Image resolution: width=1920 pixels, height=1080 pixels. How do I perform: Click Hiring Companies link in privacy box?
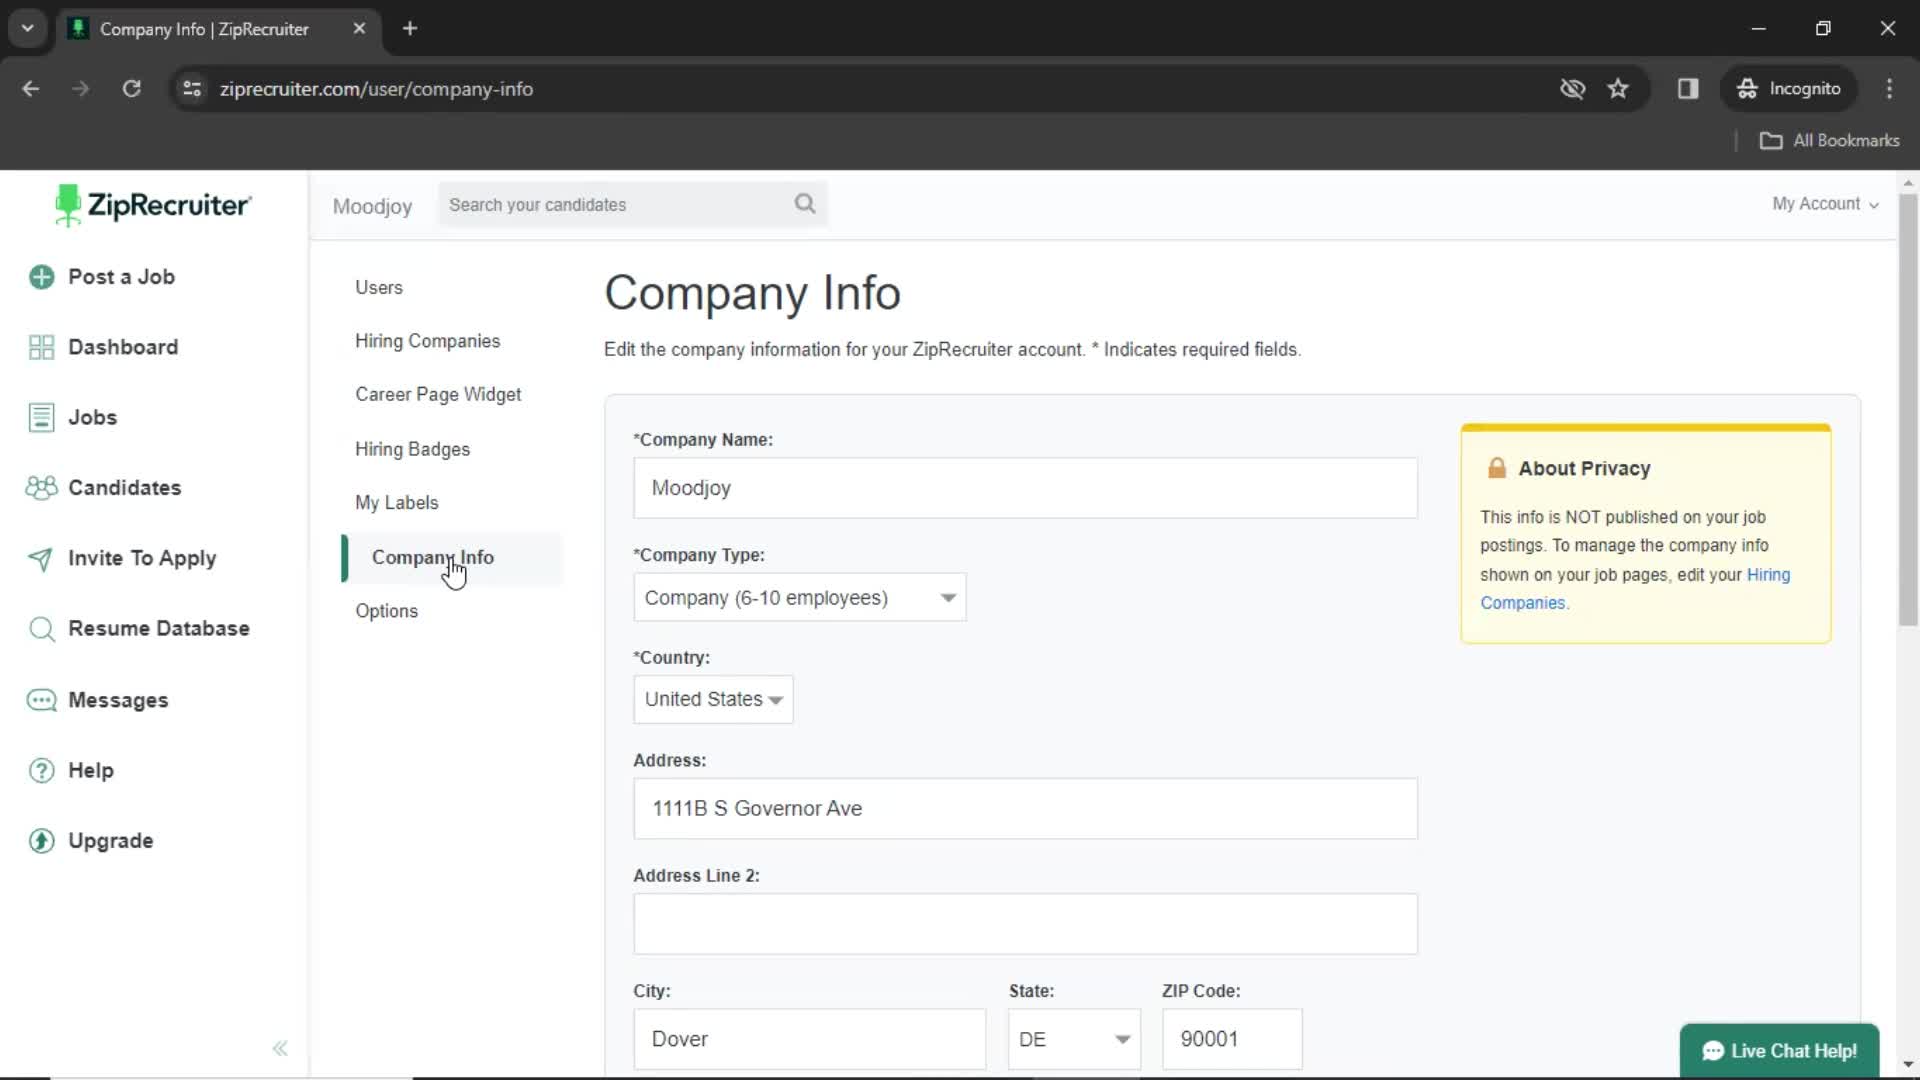click(x=1635, y=588)
